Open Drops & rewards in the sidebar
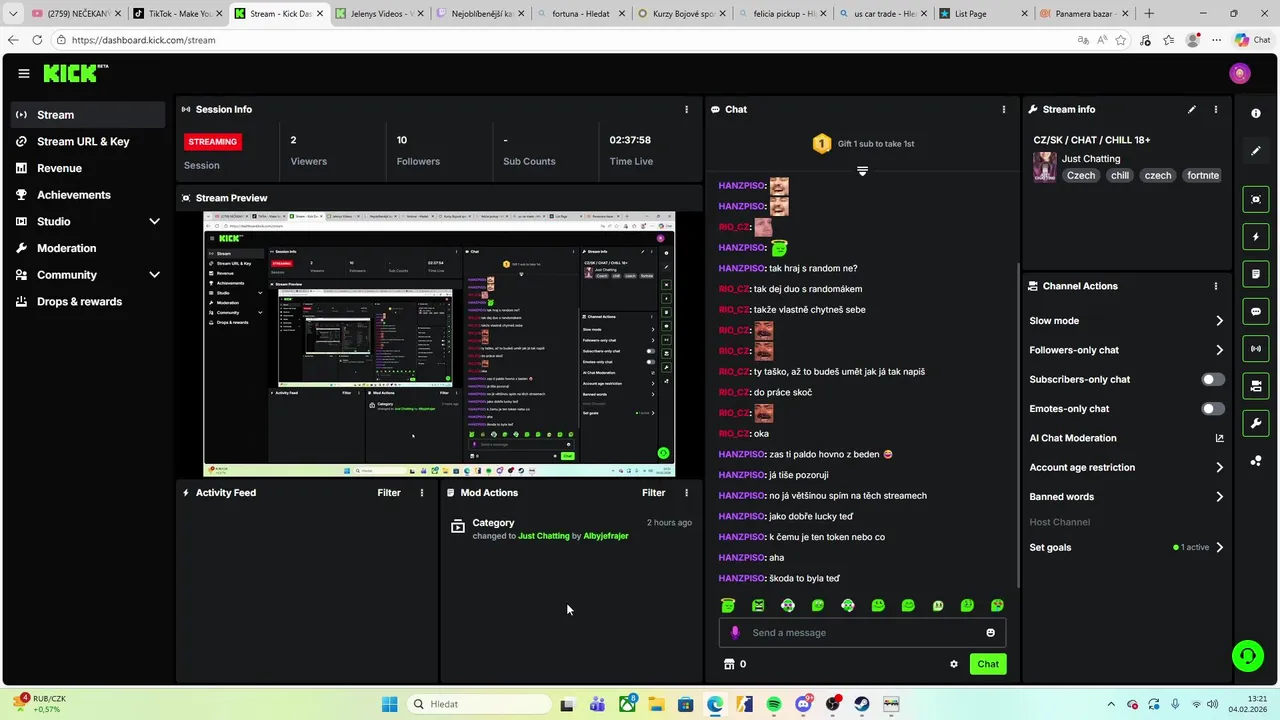1280x720 pixels. 88,301
